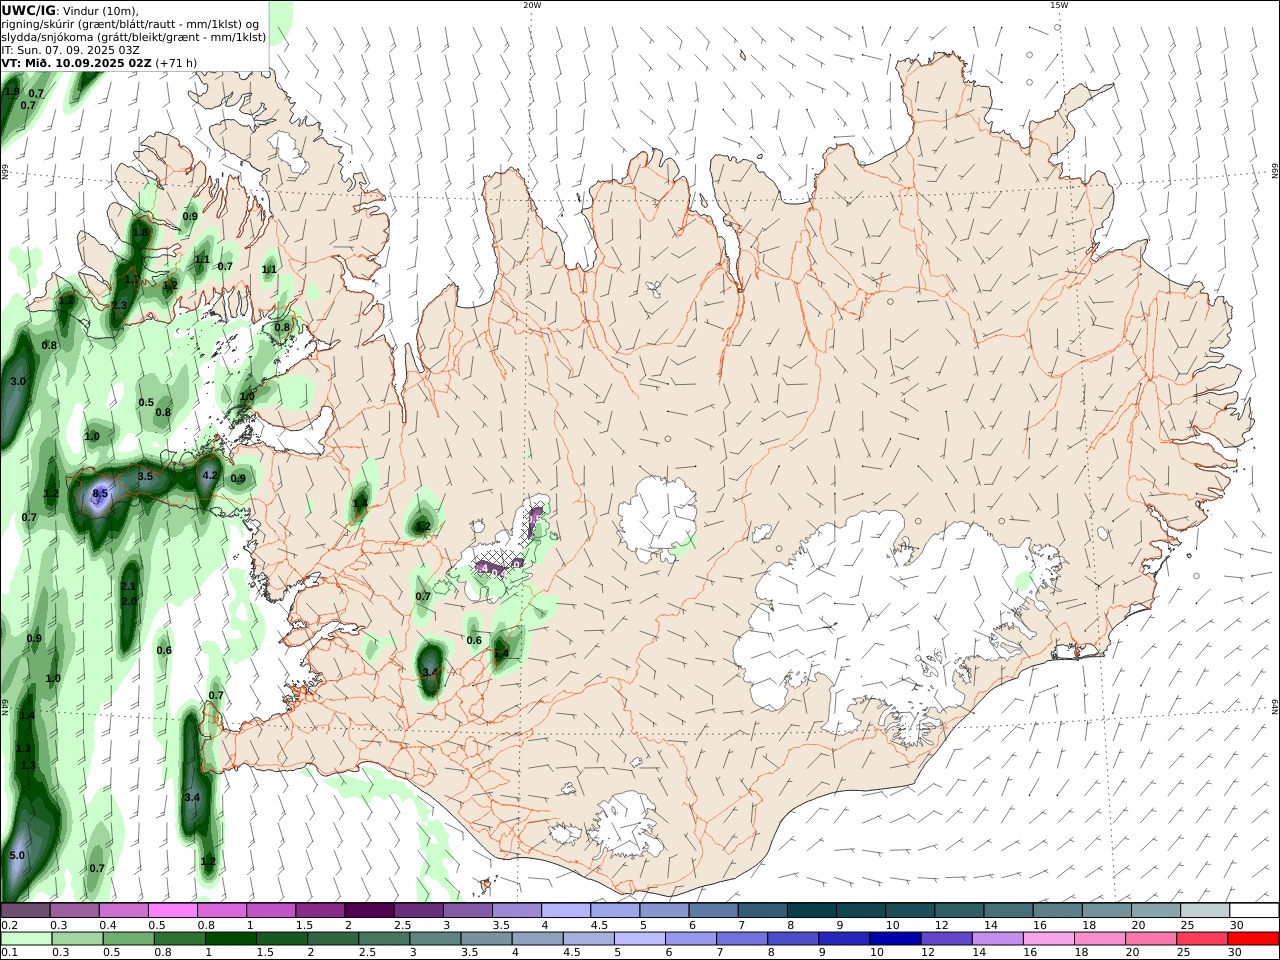Pick the royal blue 8 rain-scale swatch
This screenshot has height=960, width=1280.
tap(792, 939)
